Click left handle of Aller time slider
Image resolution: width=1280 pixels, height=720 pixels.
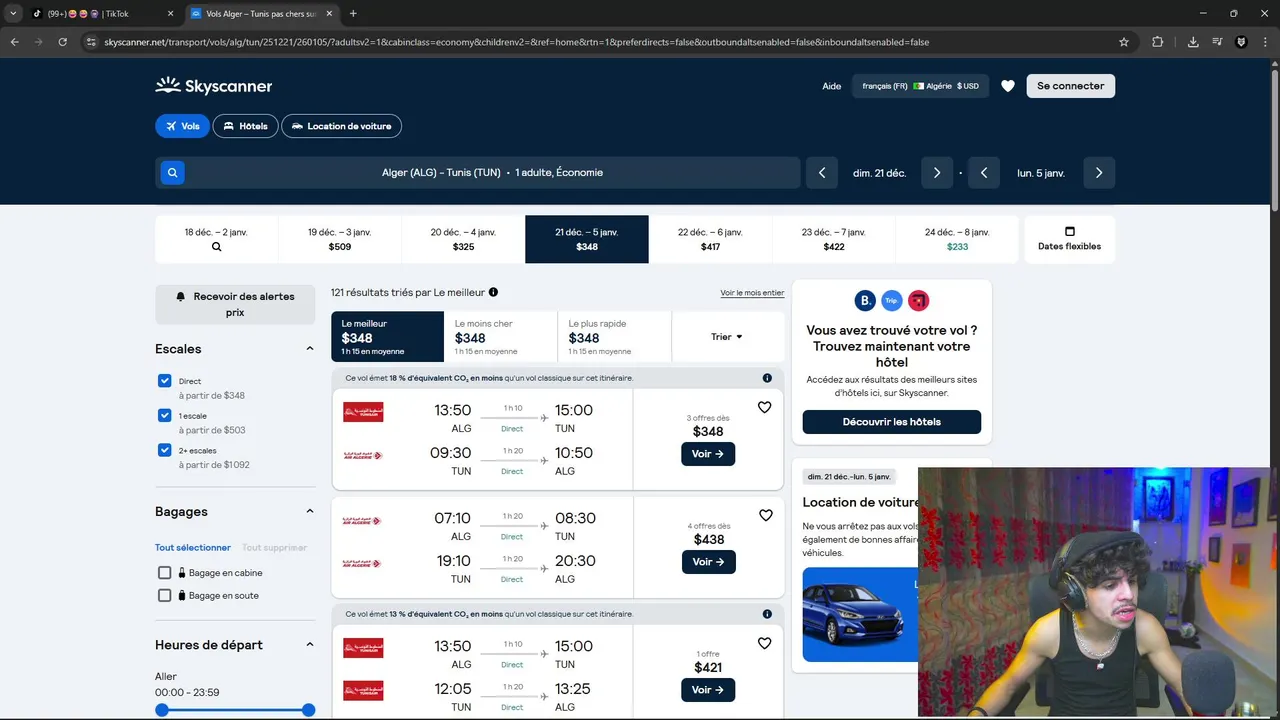(162, 710)
